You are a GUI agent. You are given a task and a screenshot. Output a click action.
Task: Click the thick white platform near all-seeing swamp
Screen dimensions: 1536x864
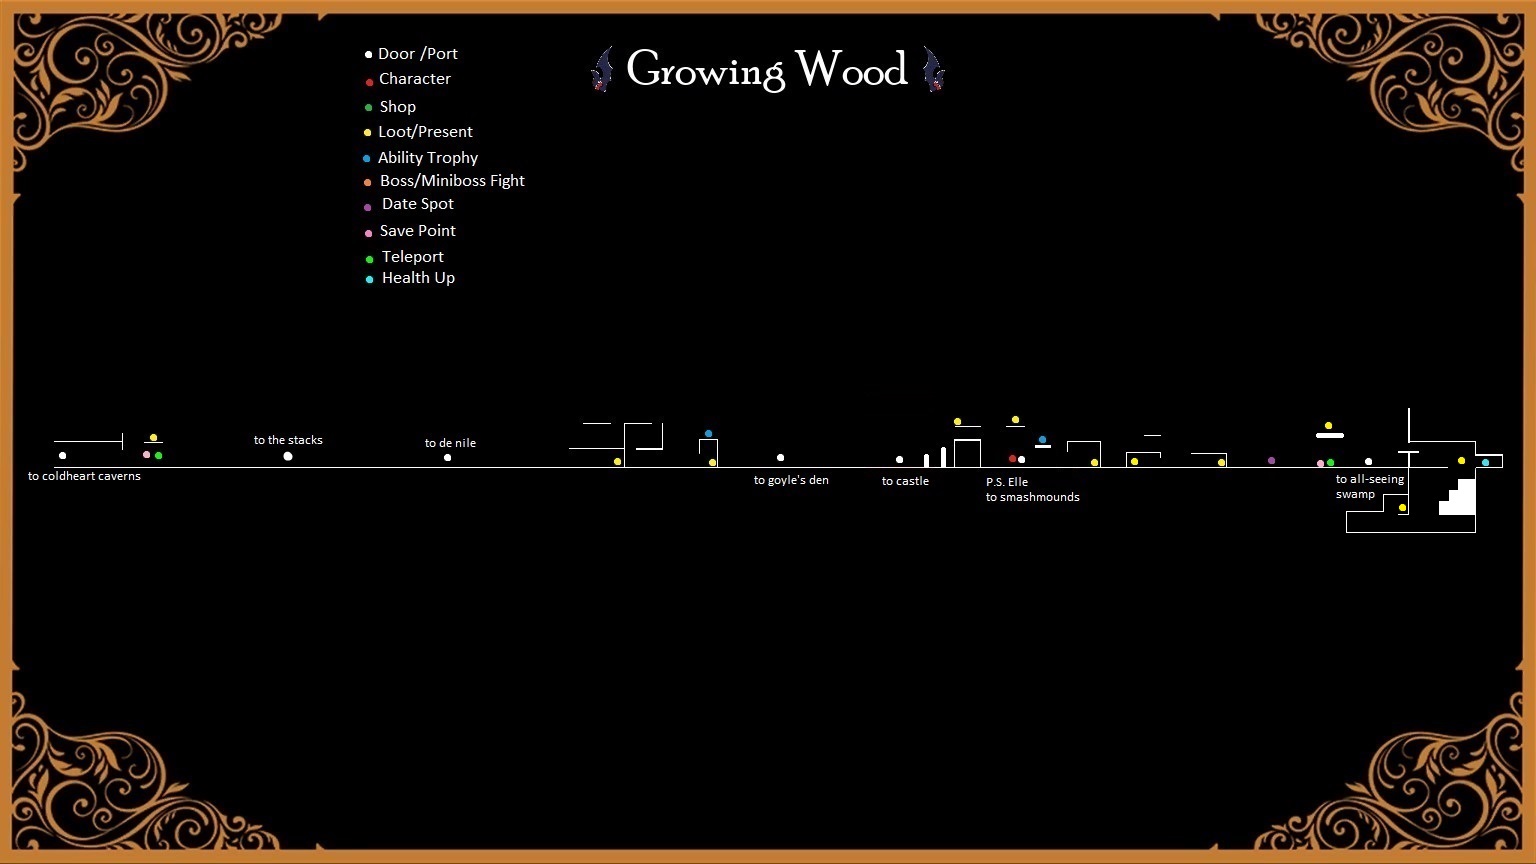(x=1330, y=436)
